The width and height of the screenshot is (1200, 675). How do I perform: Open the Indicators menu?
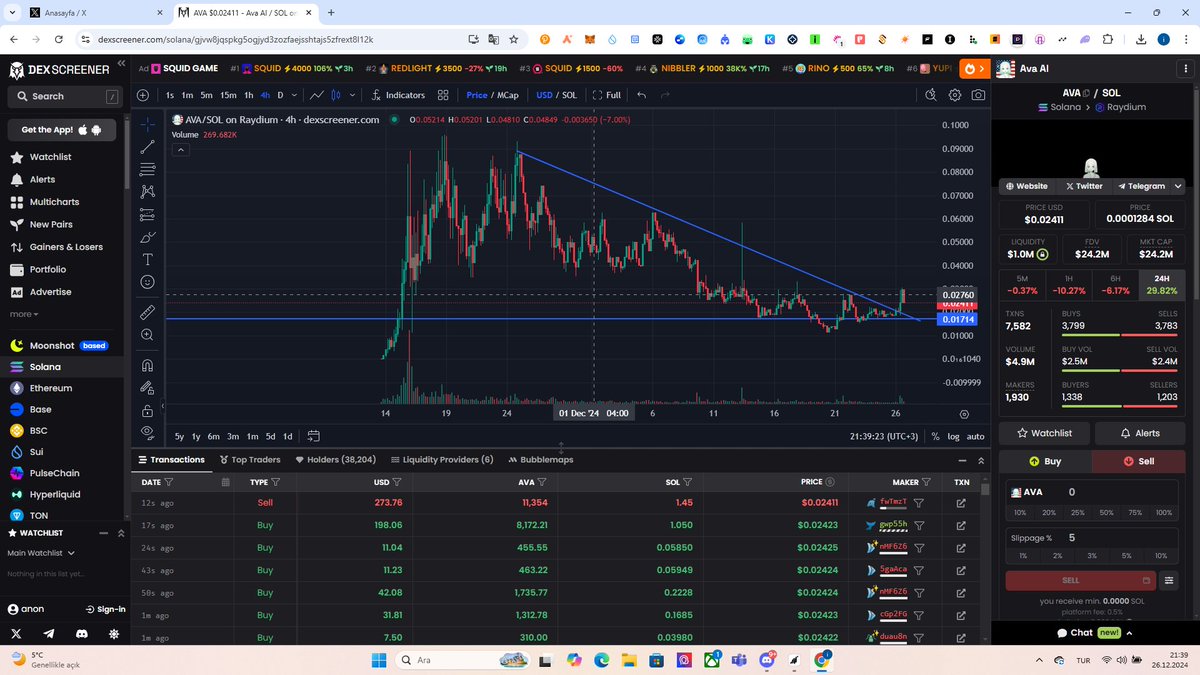[x=398, y=95]
